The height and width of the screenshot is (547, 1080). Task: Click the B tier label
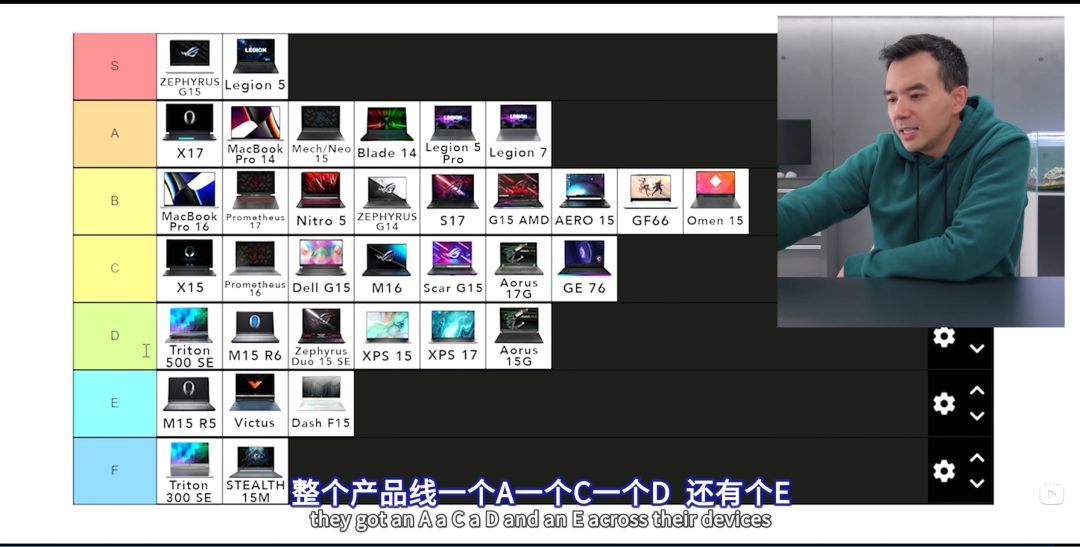click(x=115, y=201)
